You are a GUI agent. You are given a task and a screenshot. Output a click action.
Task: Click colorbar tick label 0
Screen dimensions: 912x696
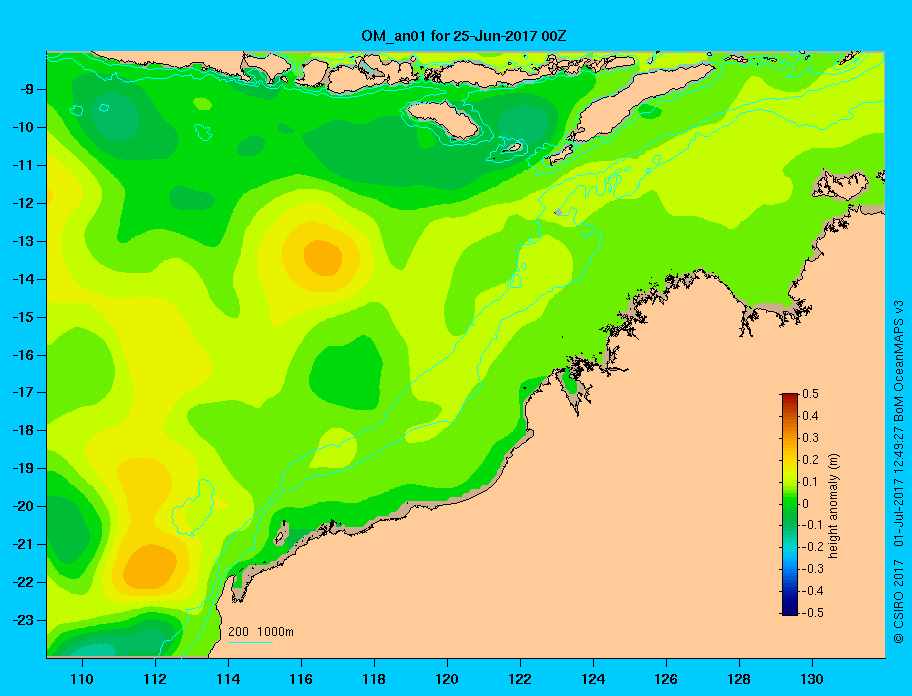coord(806,504)
